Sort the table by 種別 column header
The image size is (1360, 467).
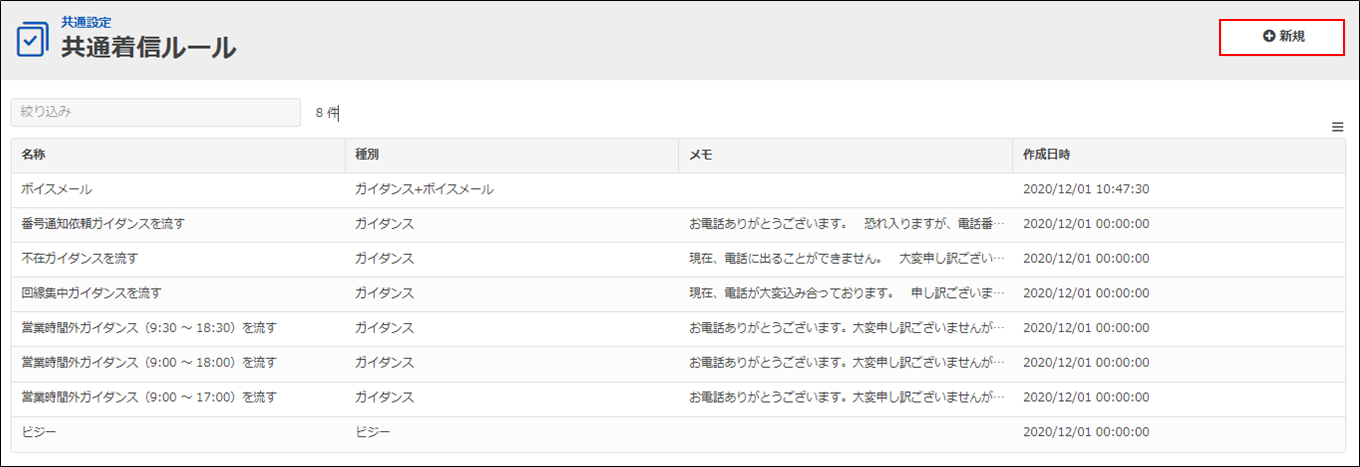(367, 155)
